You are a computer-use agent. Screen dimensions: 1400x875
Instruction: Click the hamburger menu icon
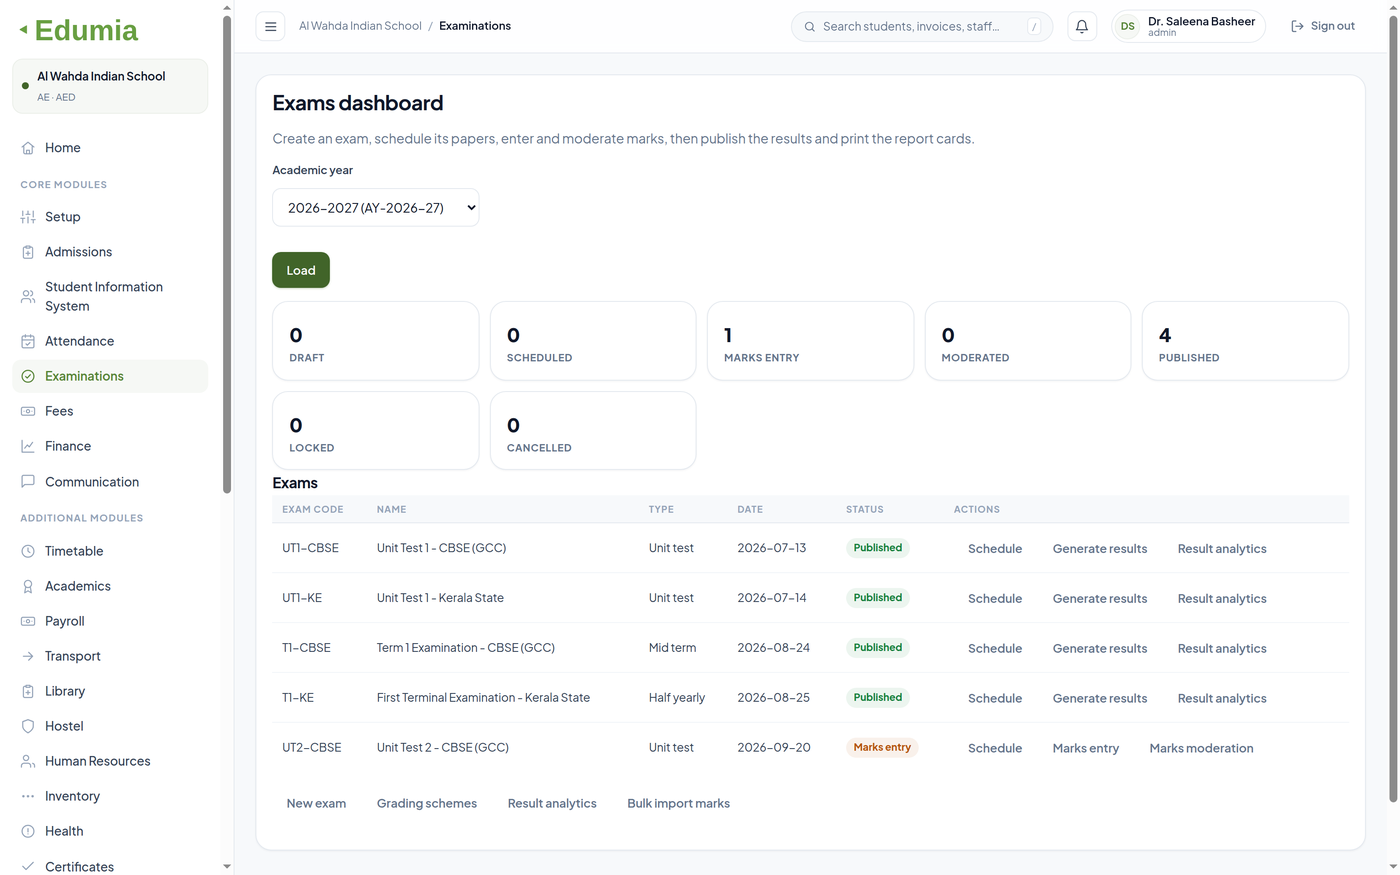pos(270,26)
